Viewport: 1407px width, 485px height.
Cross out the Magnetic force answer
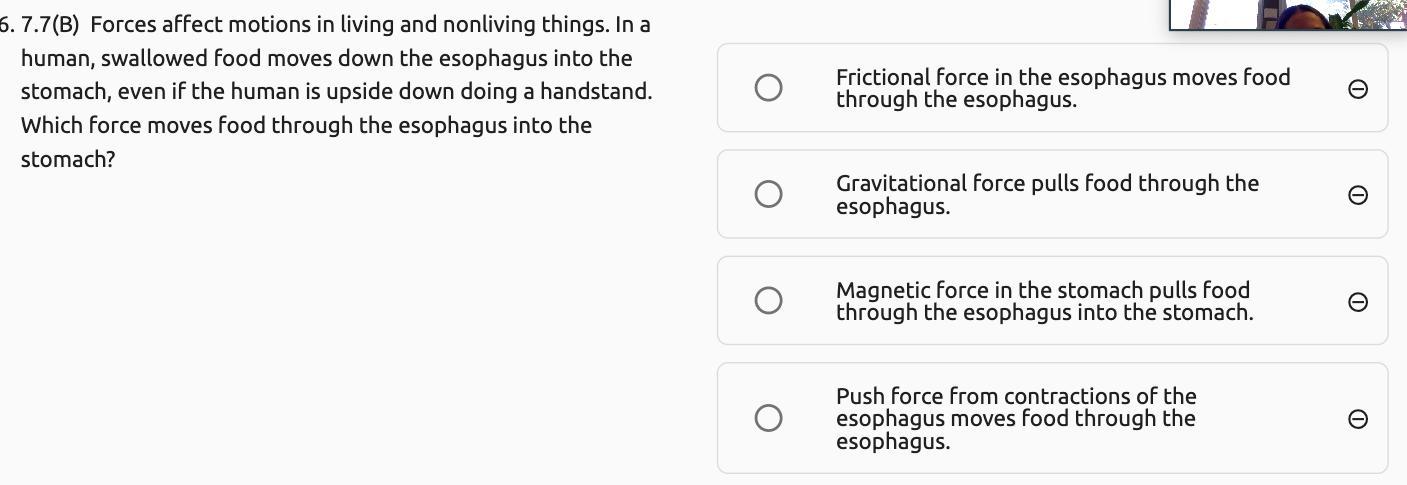1357,302
